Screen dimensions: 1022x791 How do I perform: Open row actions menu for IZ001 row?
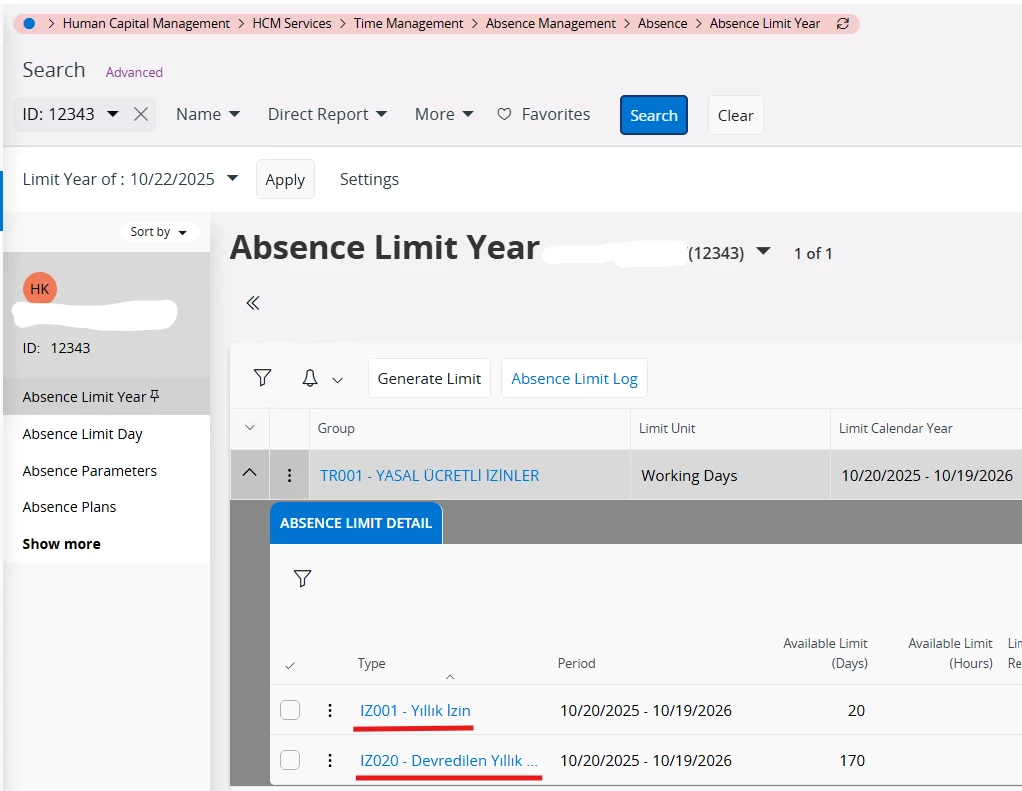click(330, 710)
